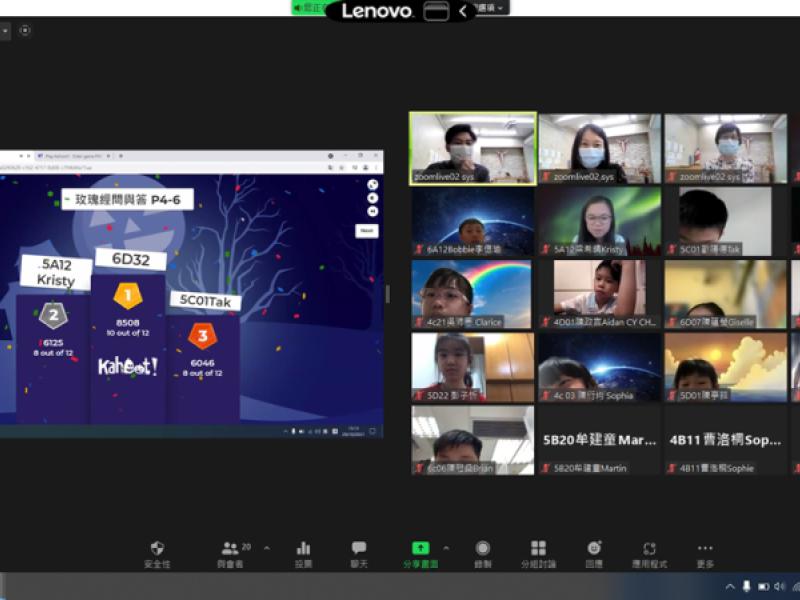800x600 pixels.
Task: Click the Next button in Kahoot
Action: [x=367, y=231]
